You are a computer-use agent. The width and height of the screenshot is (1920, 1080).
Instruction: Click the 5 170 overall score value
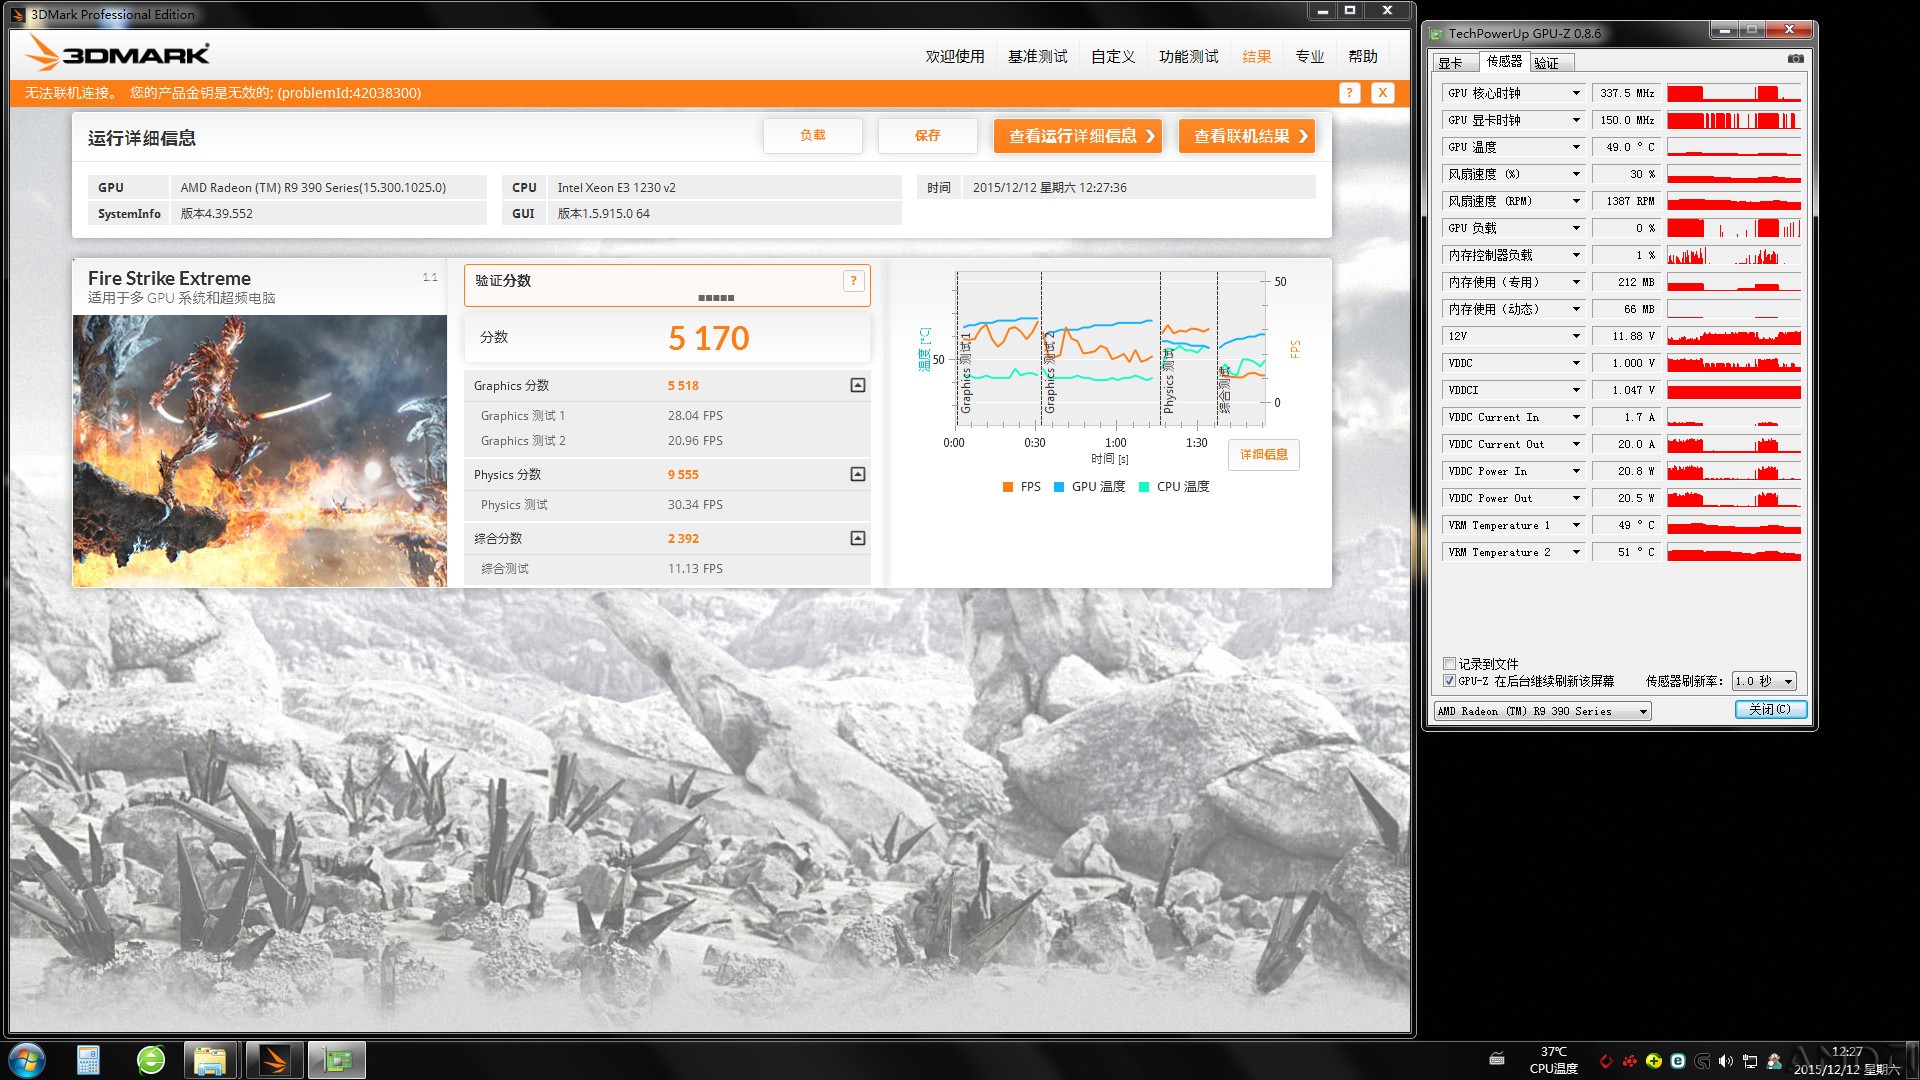[709, 339]
